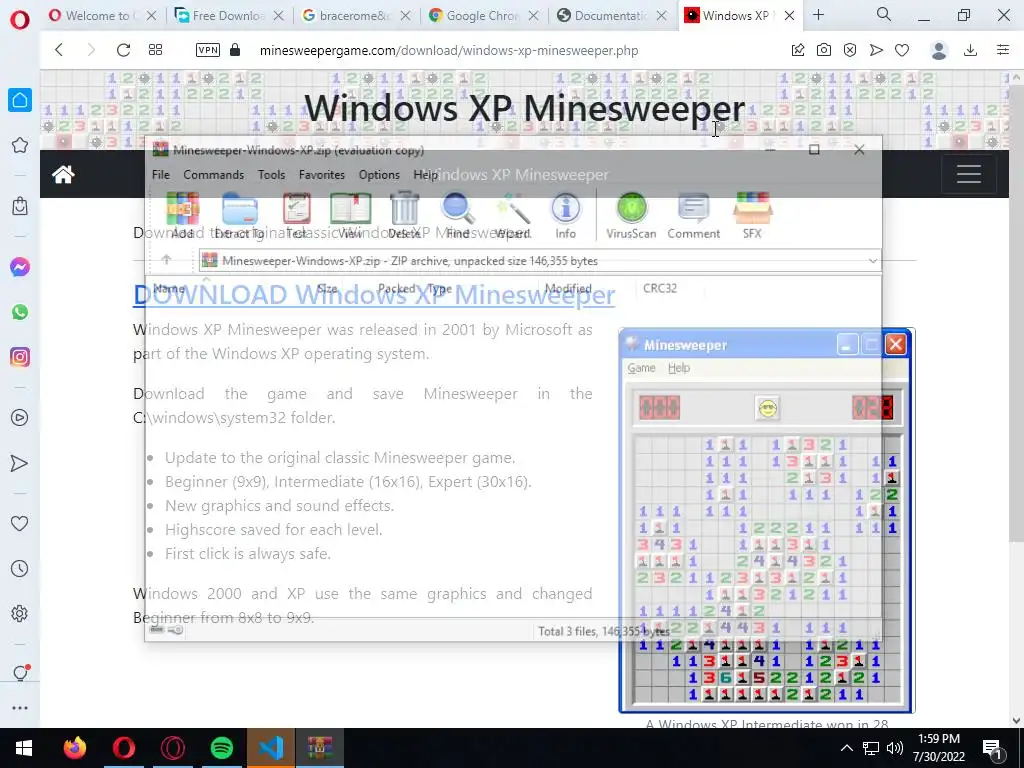Click the WinRAR View icon
1024x768 pixels.
pyautogui.click(x=350, y=216)
